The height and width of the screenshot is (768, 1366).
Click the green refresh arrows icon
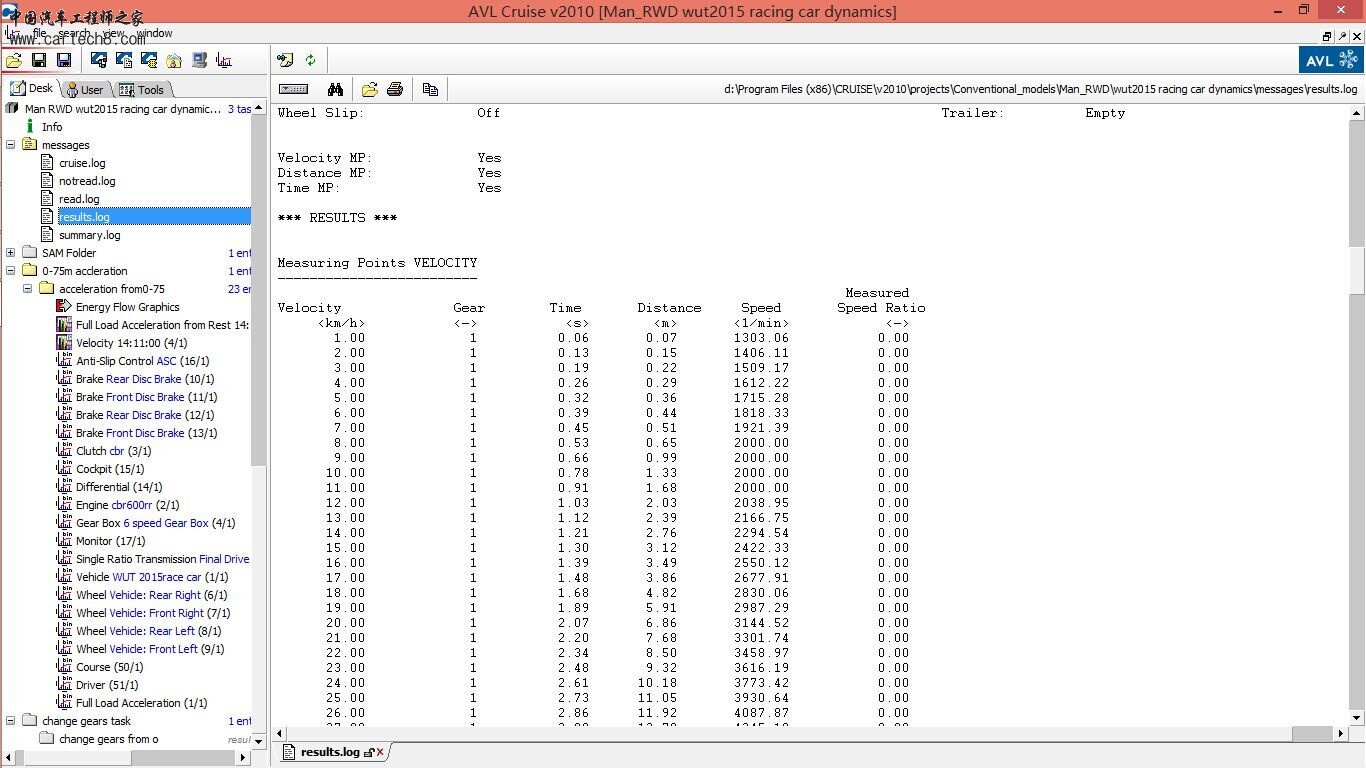310,60
